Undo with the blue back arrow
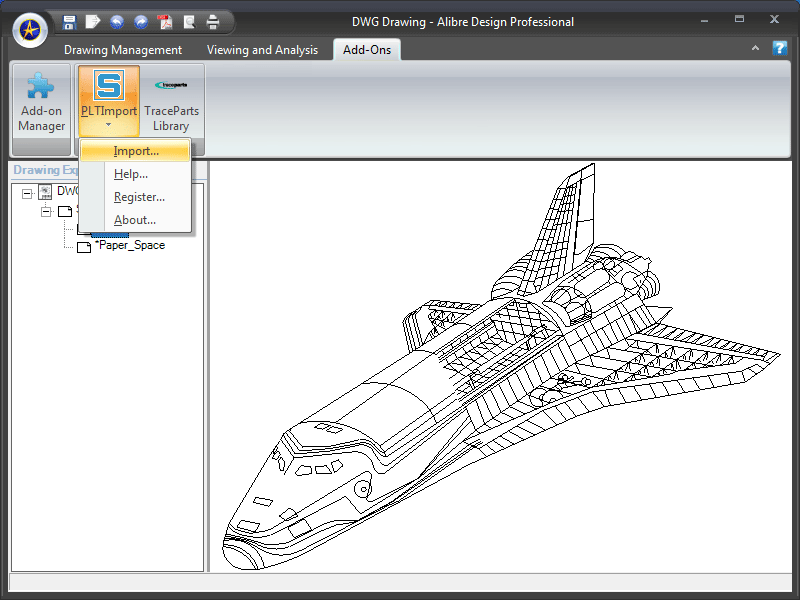 tap(117, 21)
